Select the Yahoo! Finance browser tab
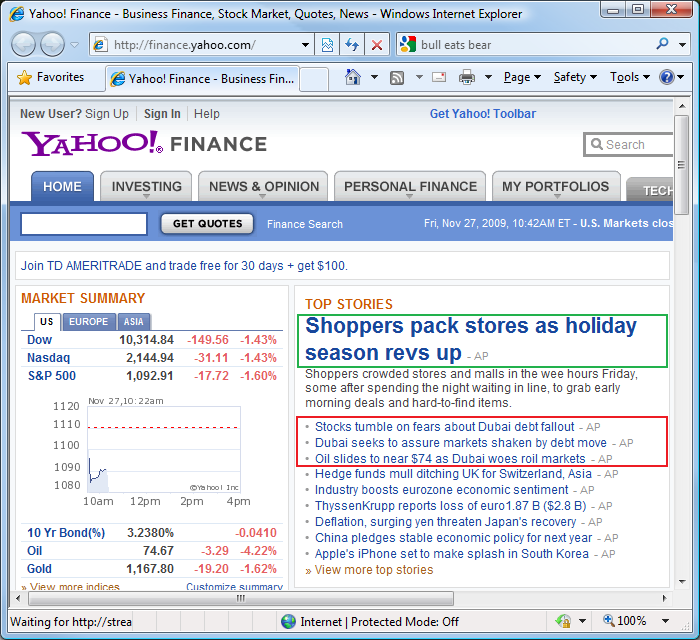This screenshot has height=640, width=700. pos(202,79)
